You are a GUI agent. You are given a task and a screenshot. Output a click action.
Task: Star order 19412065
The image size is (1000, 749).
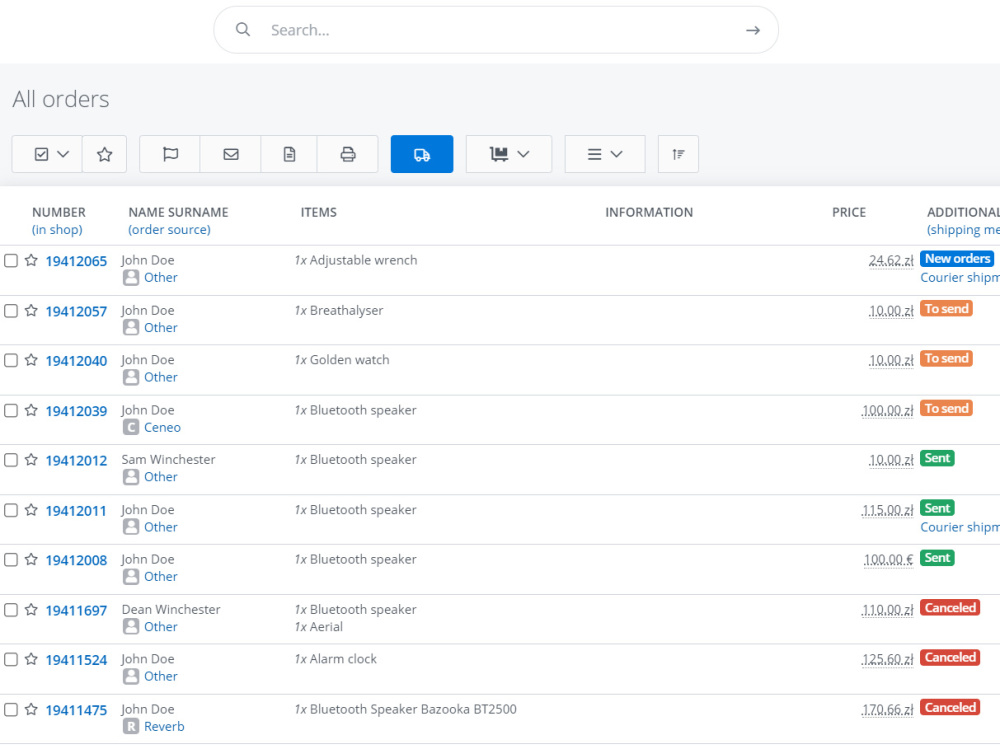point(31,260)
